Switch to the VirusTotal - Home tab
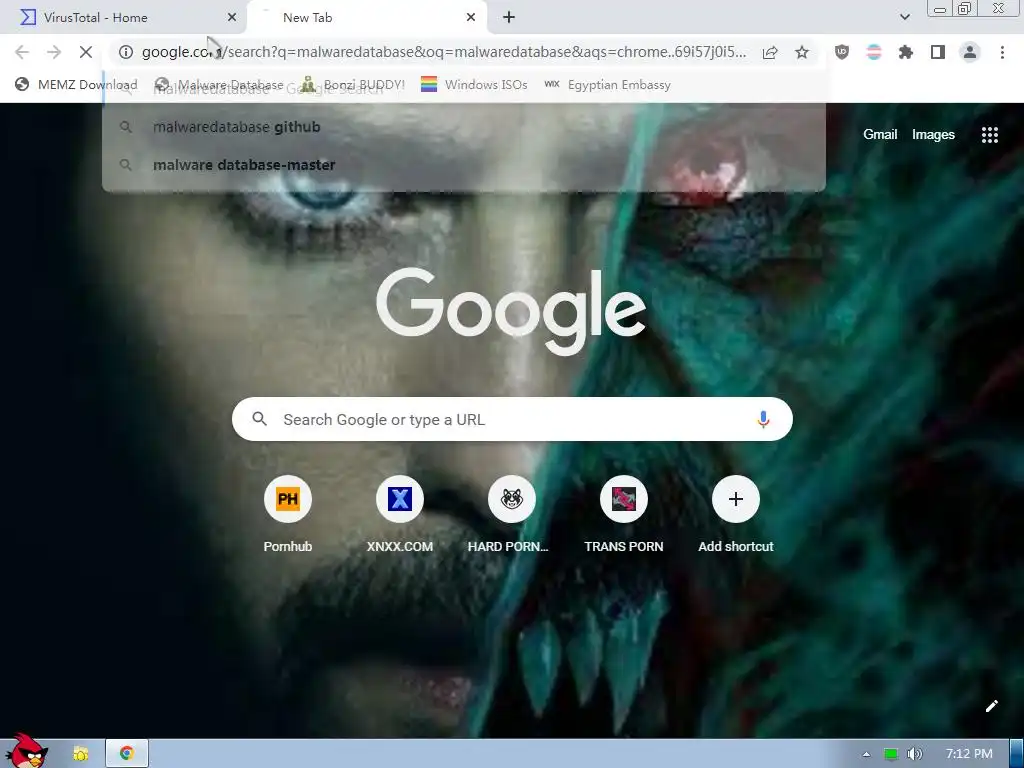Image resolution: width=1024 pixels, height=768 pixels. pyautogui.click(x=124, y=18)
